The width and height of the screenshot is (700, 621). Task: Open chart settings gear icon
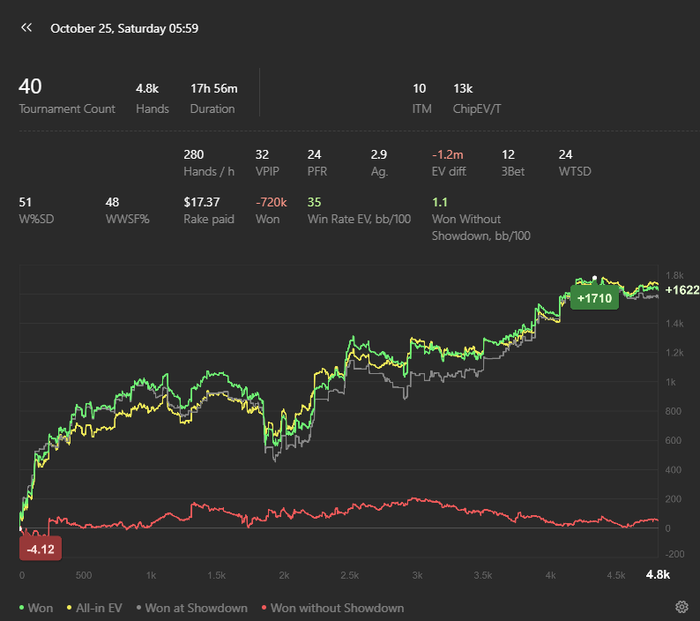[x=681, y=607]
